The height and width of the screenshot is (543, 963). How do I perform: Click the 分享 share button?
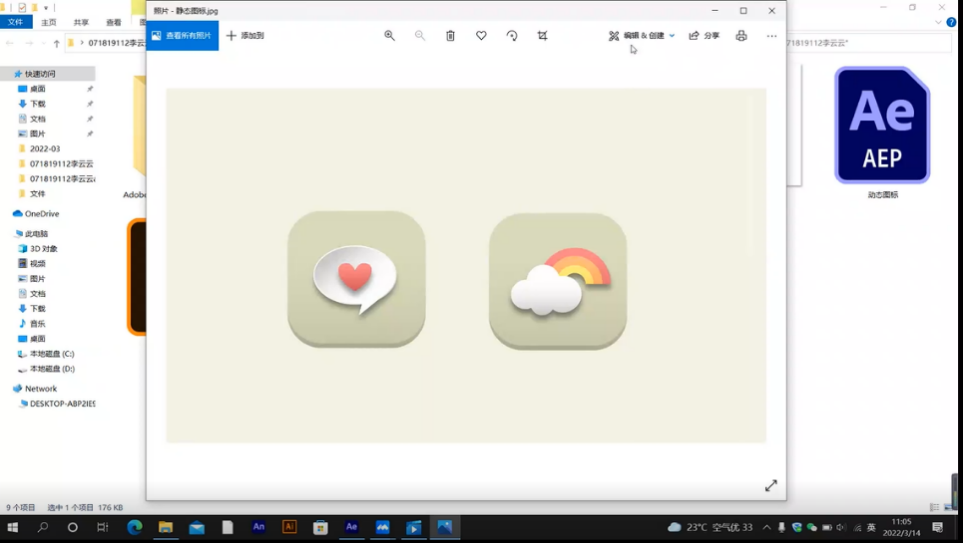pos(704,36)
